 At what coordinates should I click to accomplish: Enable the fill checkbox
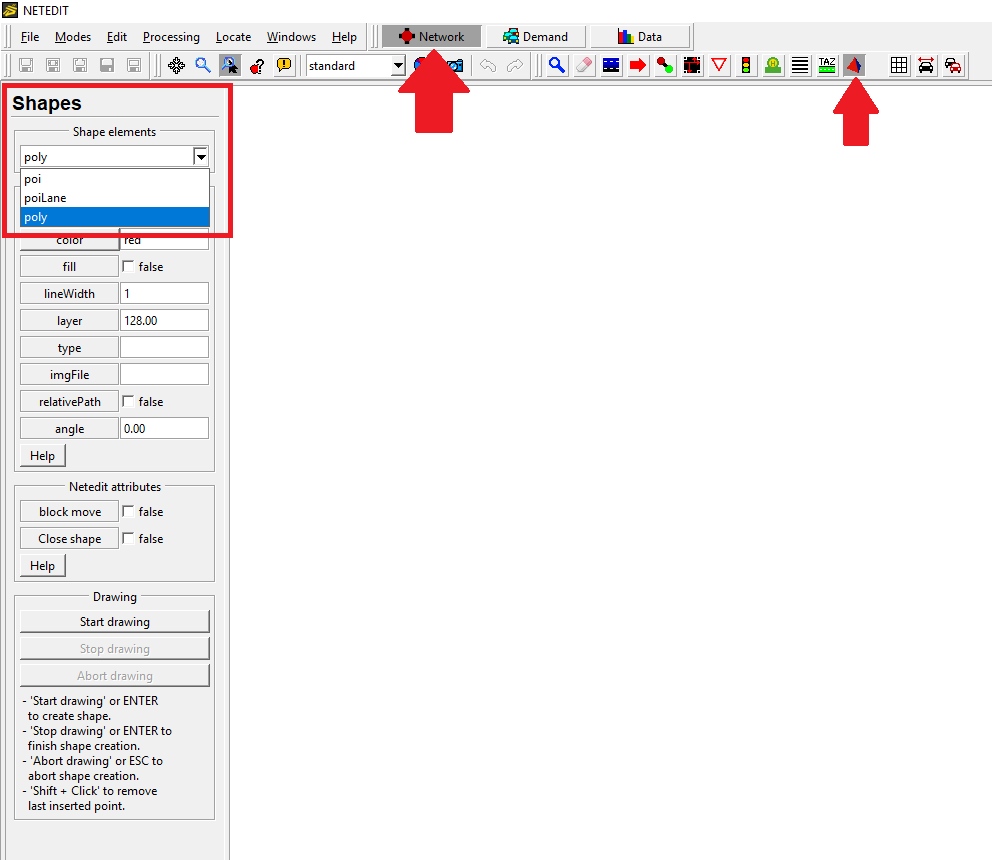[x=128, y=267]
